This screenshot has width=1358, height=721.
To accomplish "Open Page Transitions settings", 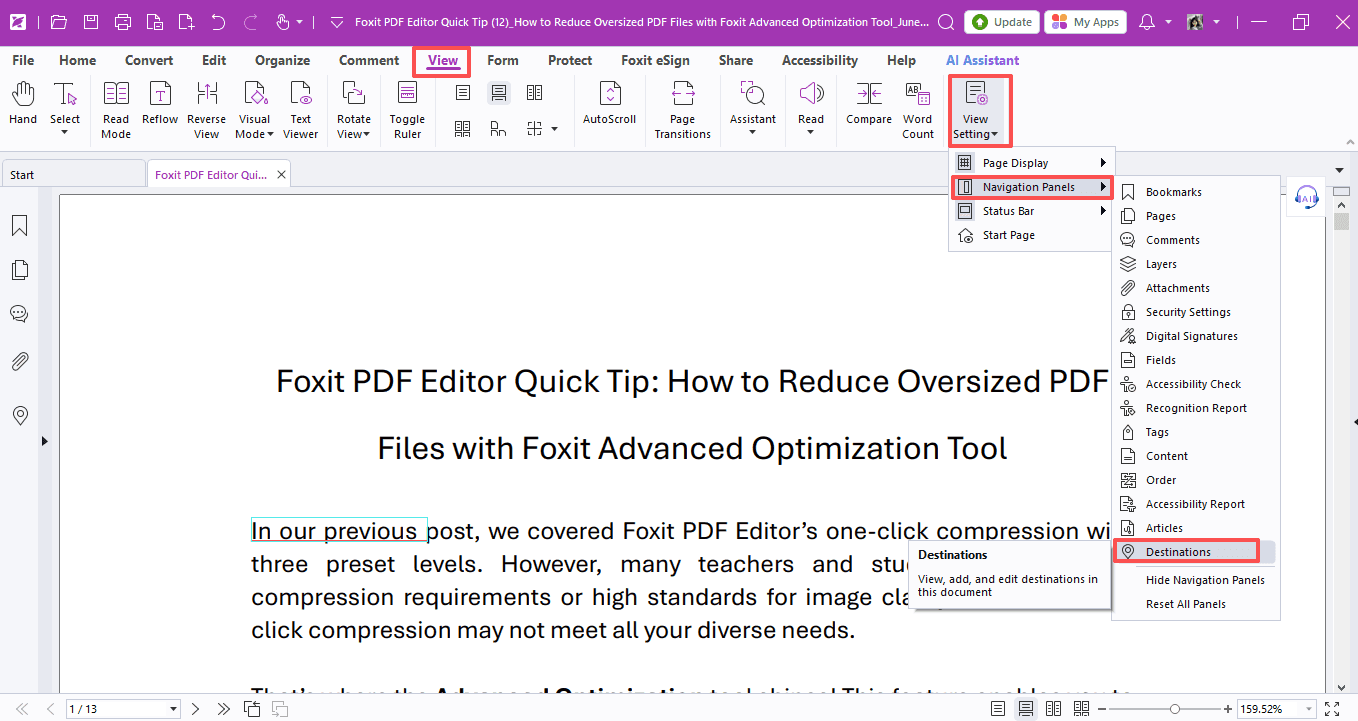I will [x=683, y=110].
